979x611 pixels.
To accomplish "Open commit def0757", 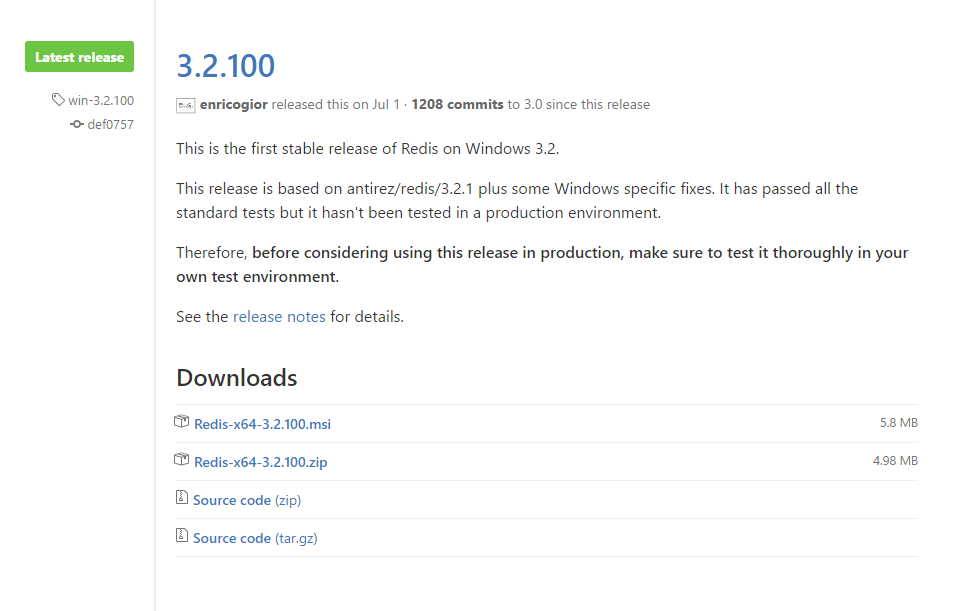I will tap(110, 124).
